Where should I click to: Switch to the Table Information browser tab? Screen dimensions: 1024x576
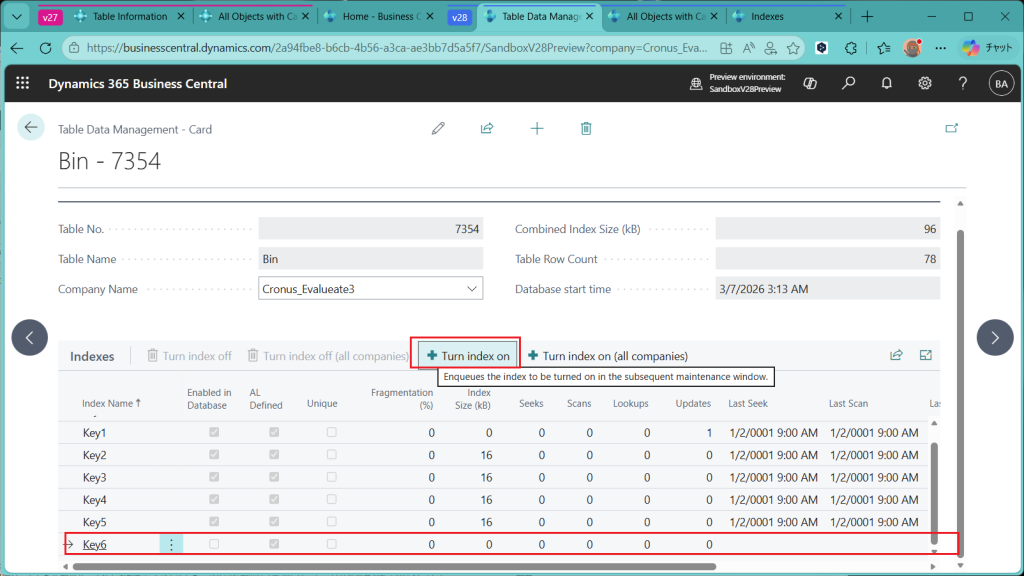[x=125, y=17]
